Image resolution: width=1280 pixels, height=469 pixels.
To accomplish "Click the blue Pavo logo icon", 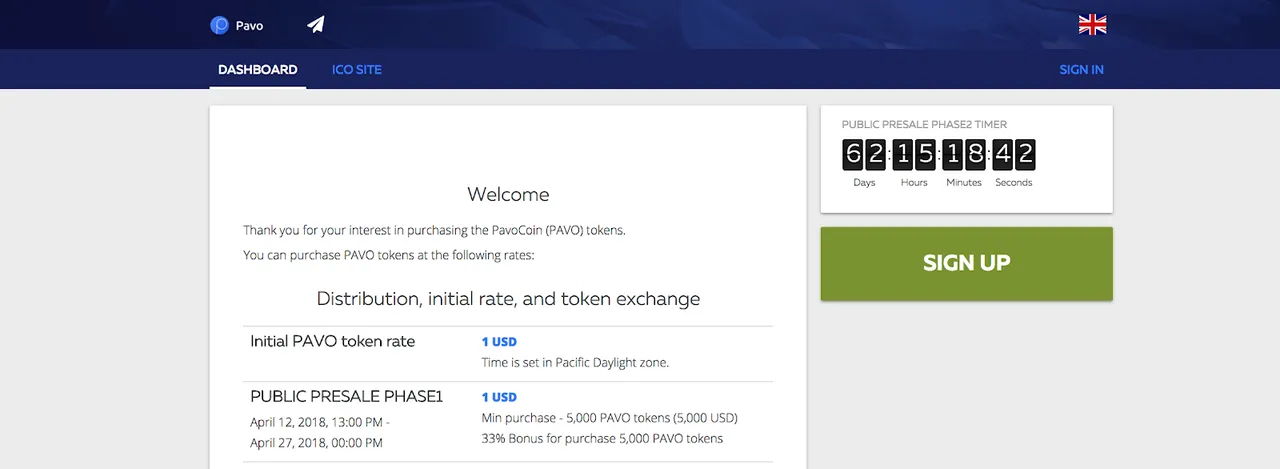I will click(x=220, y=25).
